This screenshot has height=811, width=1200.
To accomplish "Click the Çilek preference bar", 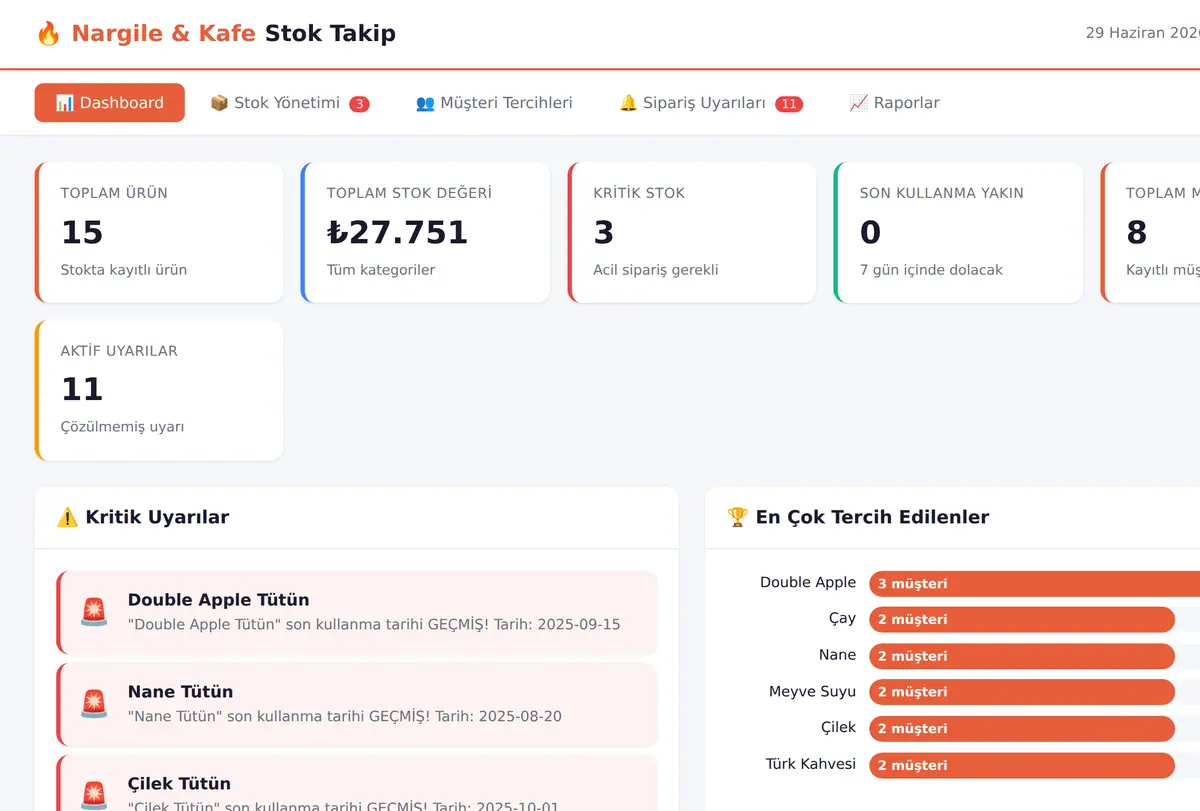I will 1021,728.
